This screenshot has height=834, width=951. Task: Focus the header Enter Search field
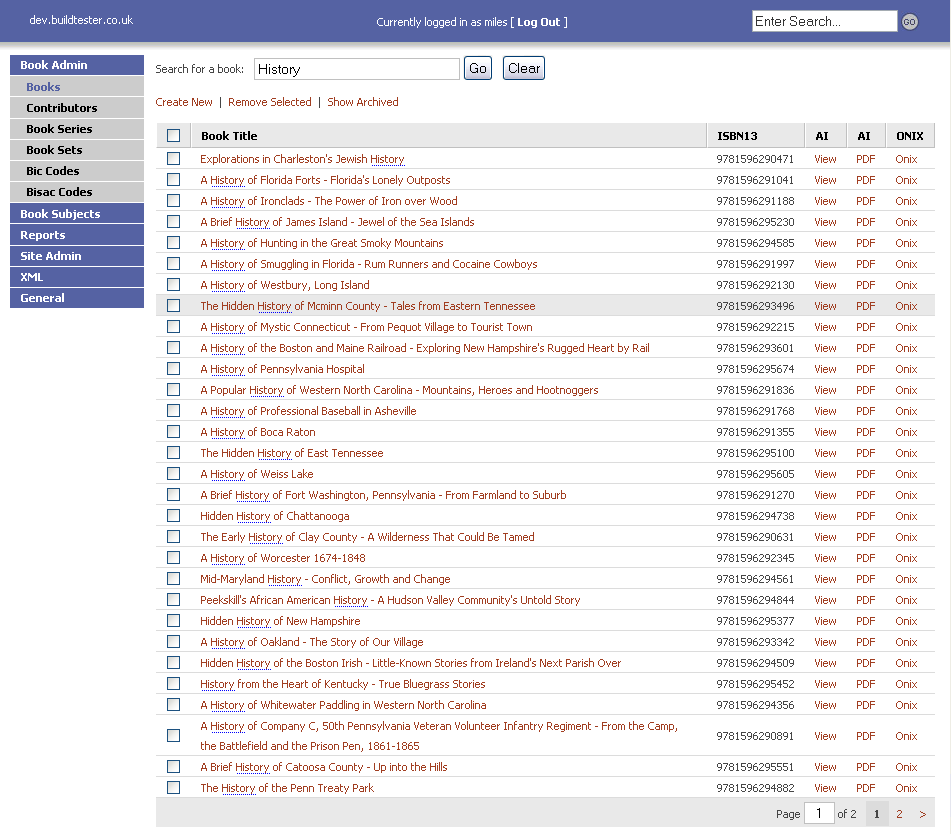point(824,21)
